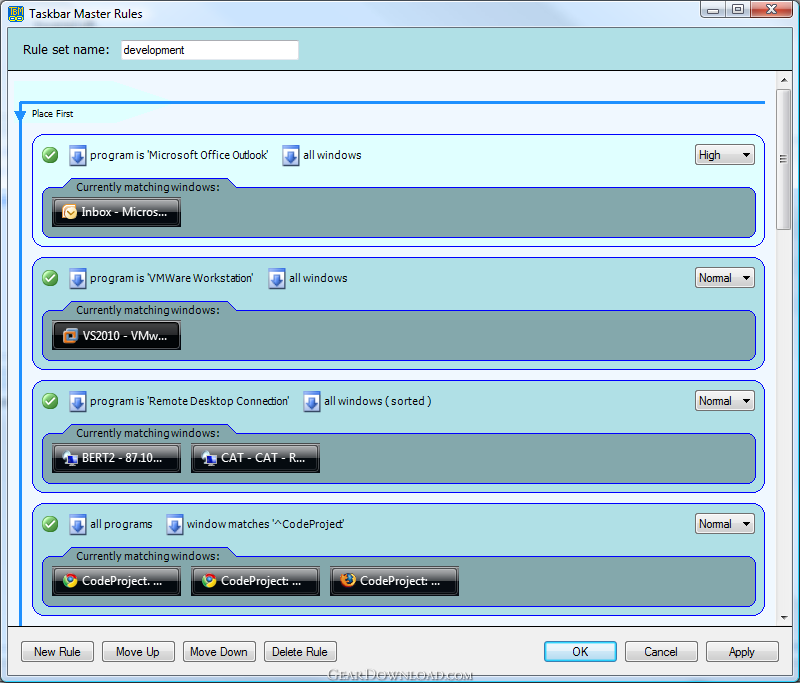The width and height of the screenshot is (800, 683).
Task: Toggle green checkmark on Remote Desktop Connection rule
Action: point(50,401)
